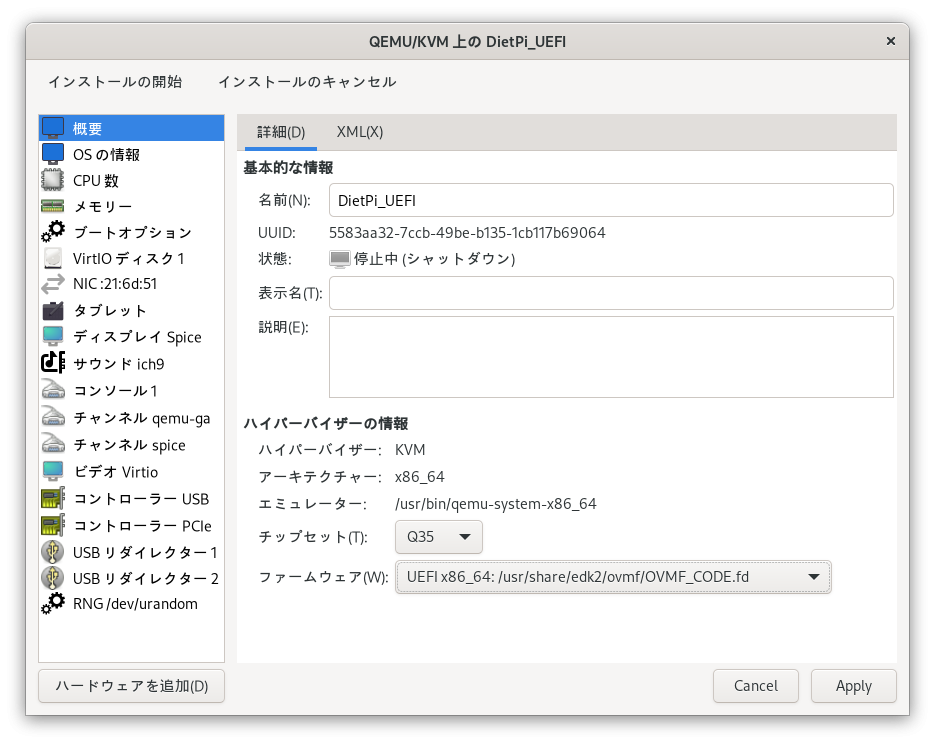Select the CPU 数 chip icon
Image resolution: width=935 pixels, height=744 pixels.
click(x=53, y=181)
